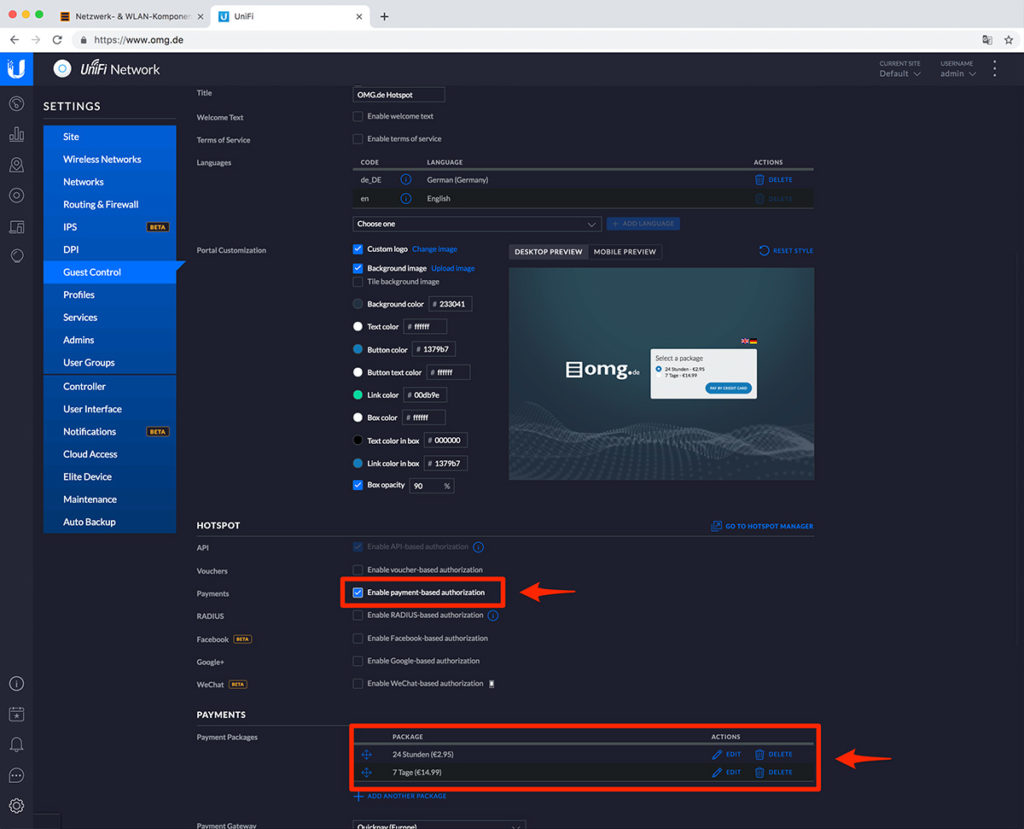Click the move handle for 24 Stunden package
The width and height of the screenshot is (1024, 829).
(366, 755)
